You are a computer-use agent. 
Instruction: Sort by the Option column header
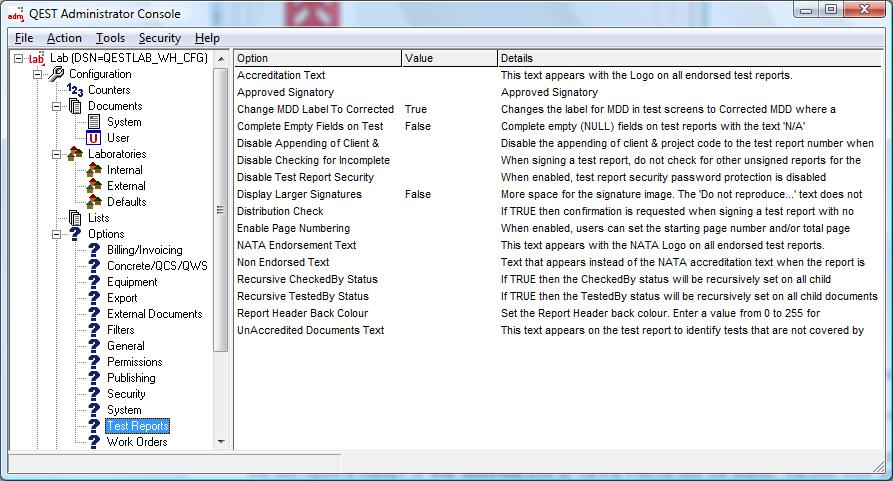coord(317,58)
